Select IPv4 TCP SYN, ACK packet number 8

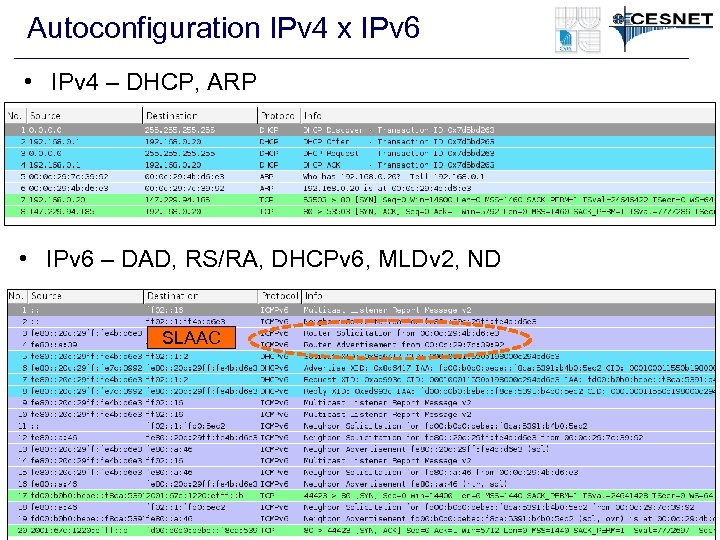360,211
